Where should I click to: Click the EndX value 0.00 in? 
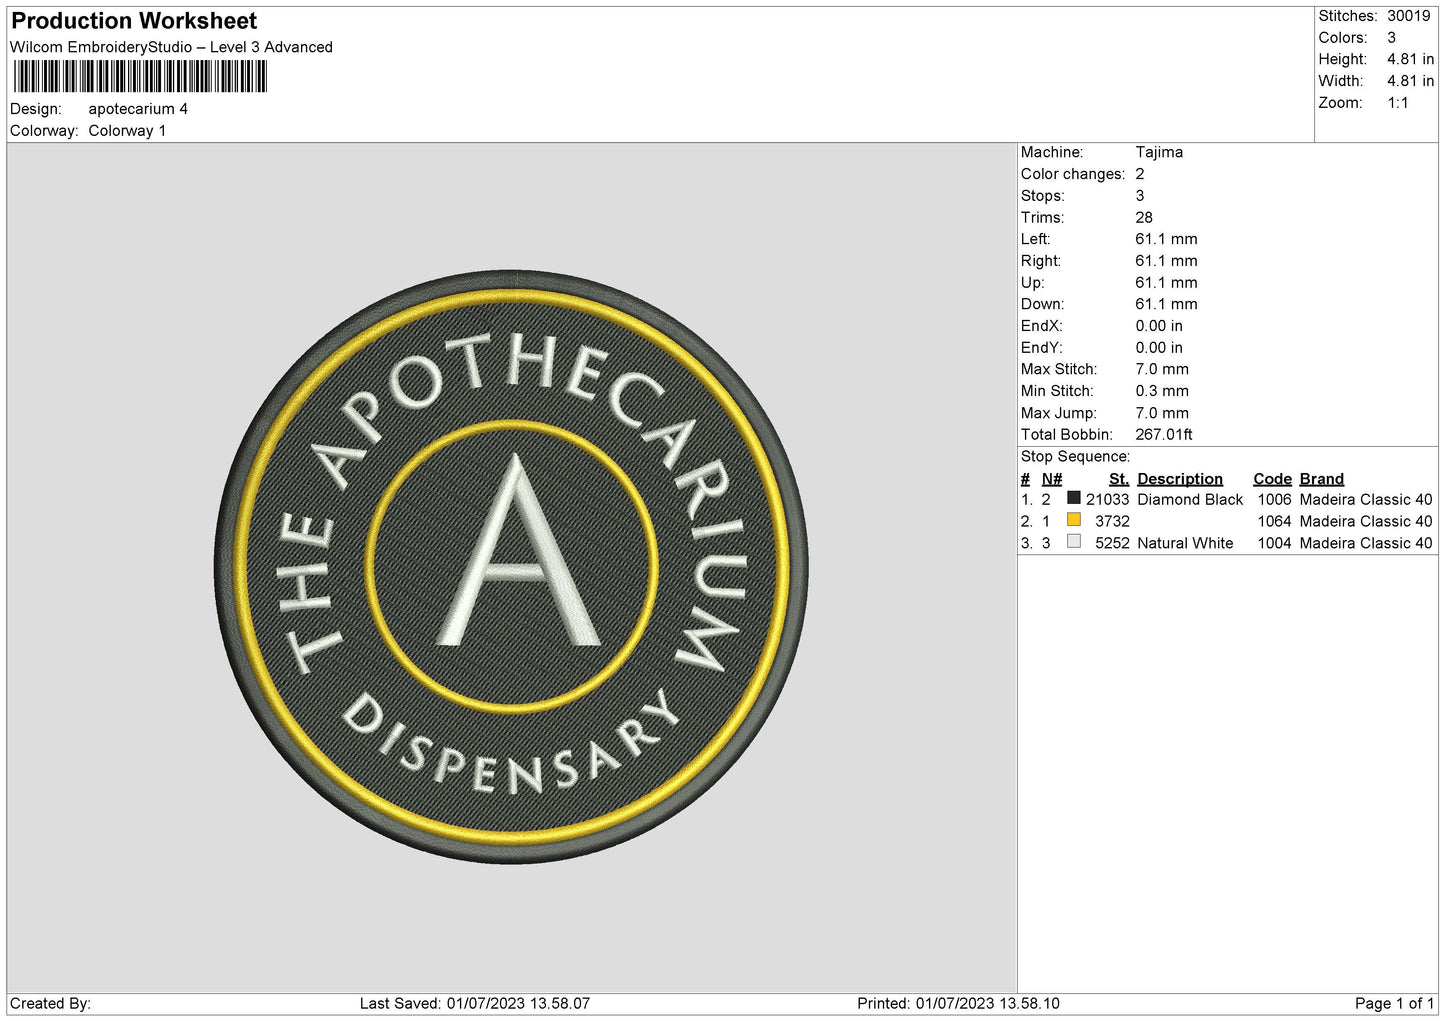(1159, 326)
